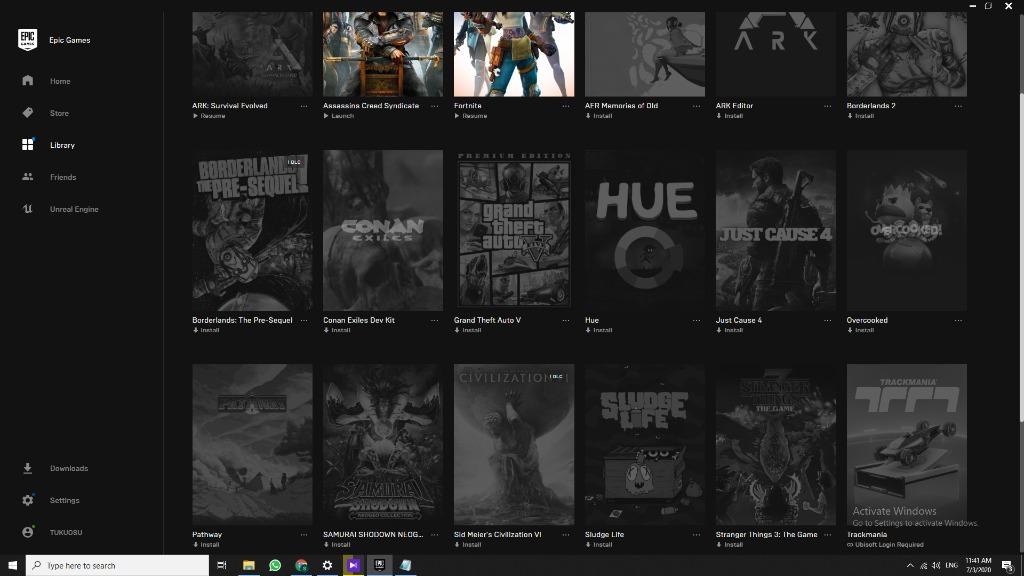1024x576 pixels.
Task: Install AER Memories of Old
Action: (x=599, y=116)
